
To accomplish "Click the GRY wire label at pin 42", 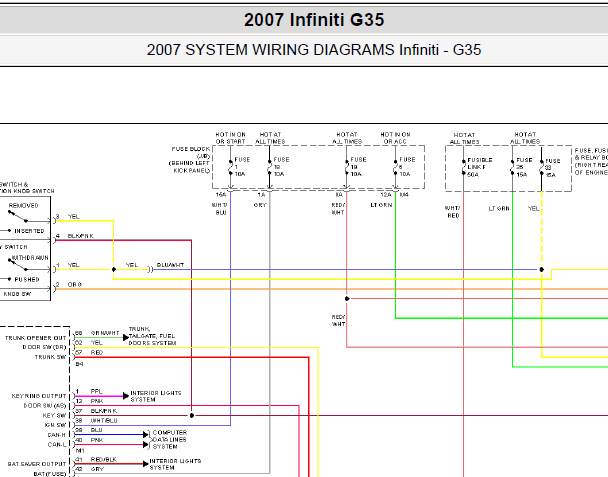I will tap(97, 469).
